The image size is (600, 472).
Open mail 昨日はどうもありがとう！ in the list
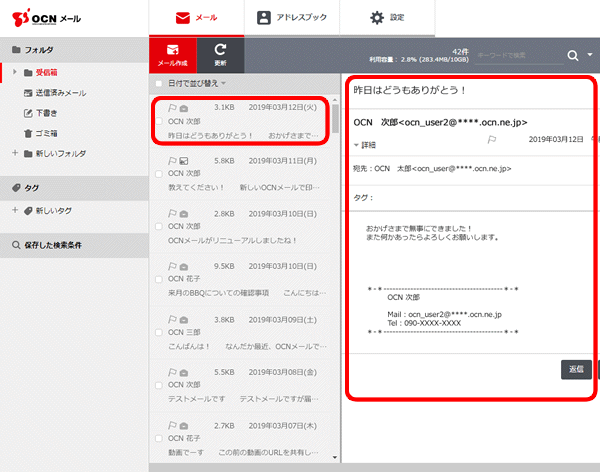(x=240, y=121)
